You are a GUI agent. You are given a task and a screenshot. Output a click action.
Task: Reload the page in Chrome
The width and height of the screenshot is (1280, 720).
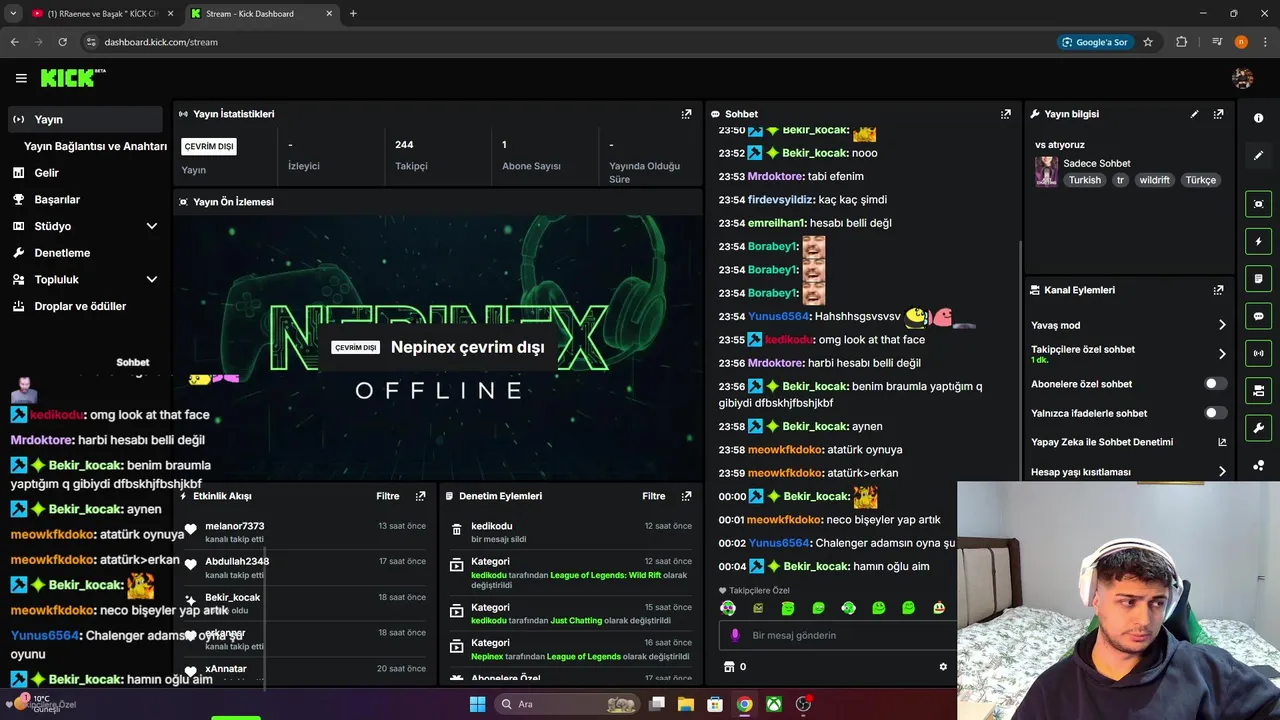click(62, 42)
